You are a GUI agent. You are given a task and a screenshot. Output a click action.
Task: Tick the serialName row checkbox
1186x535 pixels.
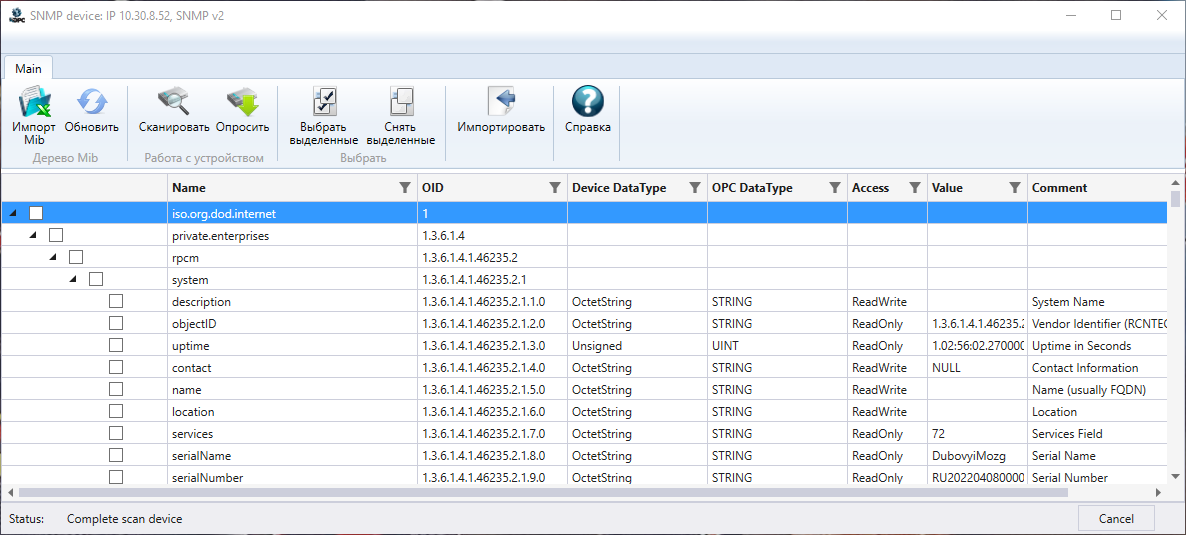tap(116, 456)
